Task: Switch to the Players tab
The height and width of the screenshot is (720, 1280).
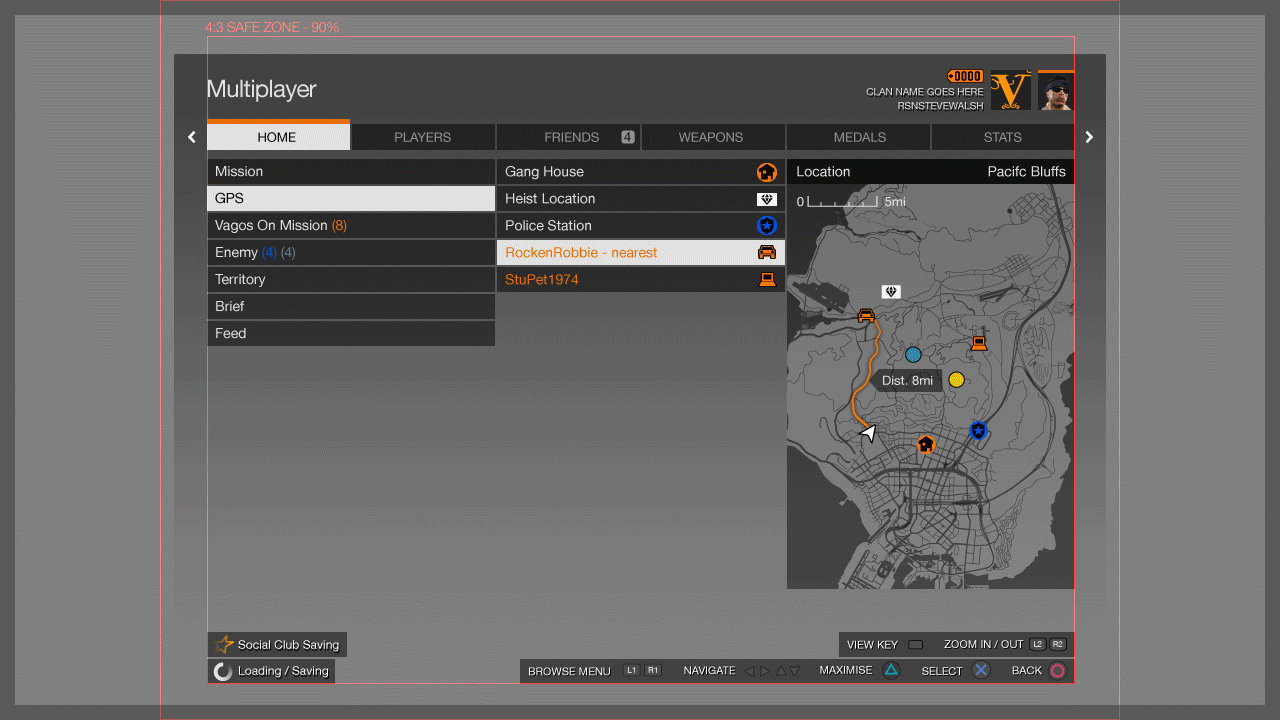Action: [422, 137]
